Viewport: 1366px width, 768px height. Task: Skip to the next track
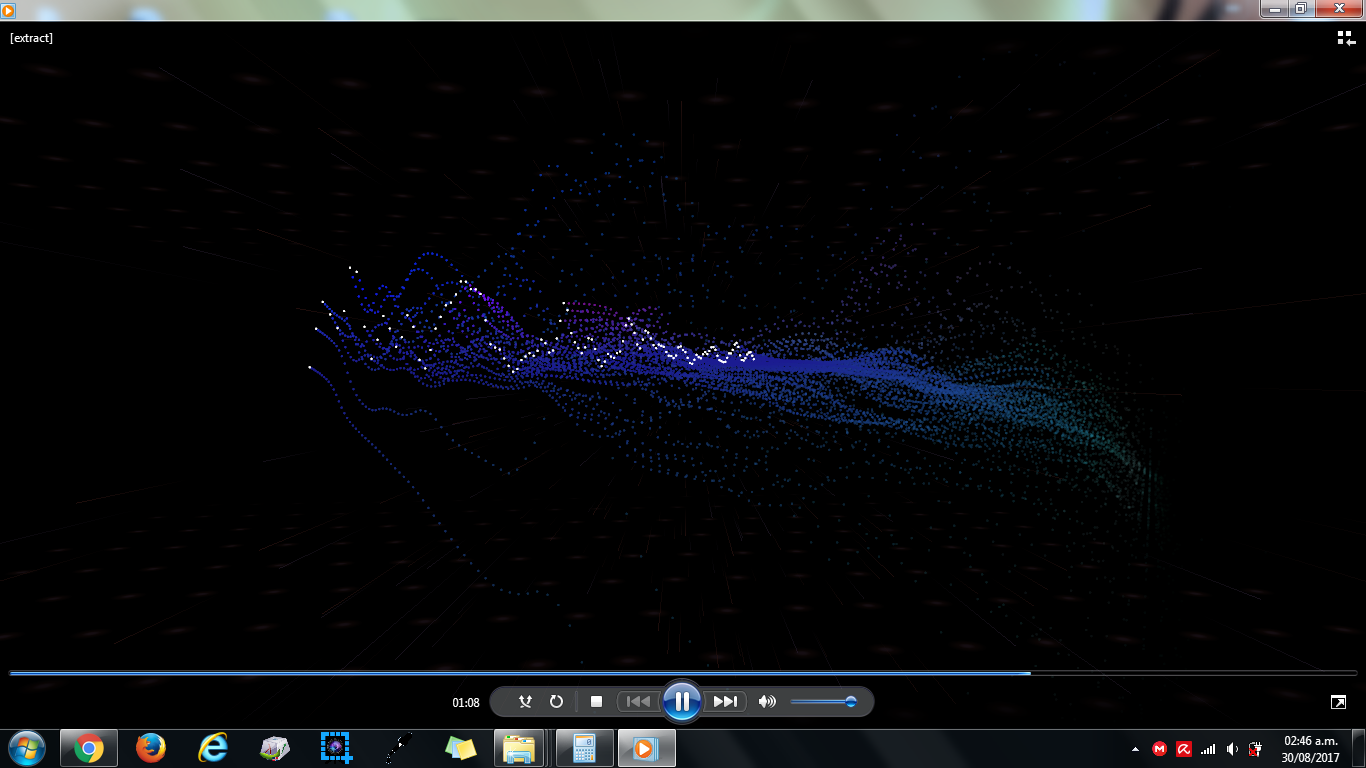click(x=726, y=702)
